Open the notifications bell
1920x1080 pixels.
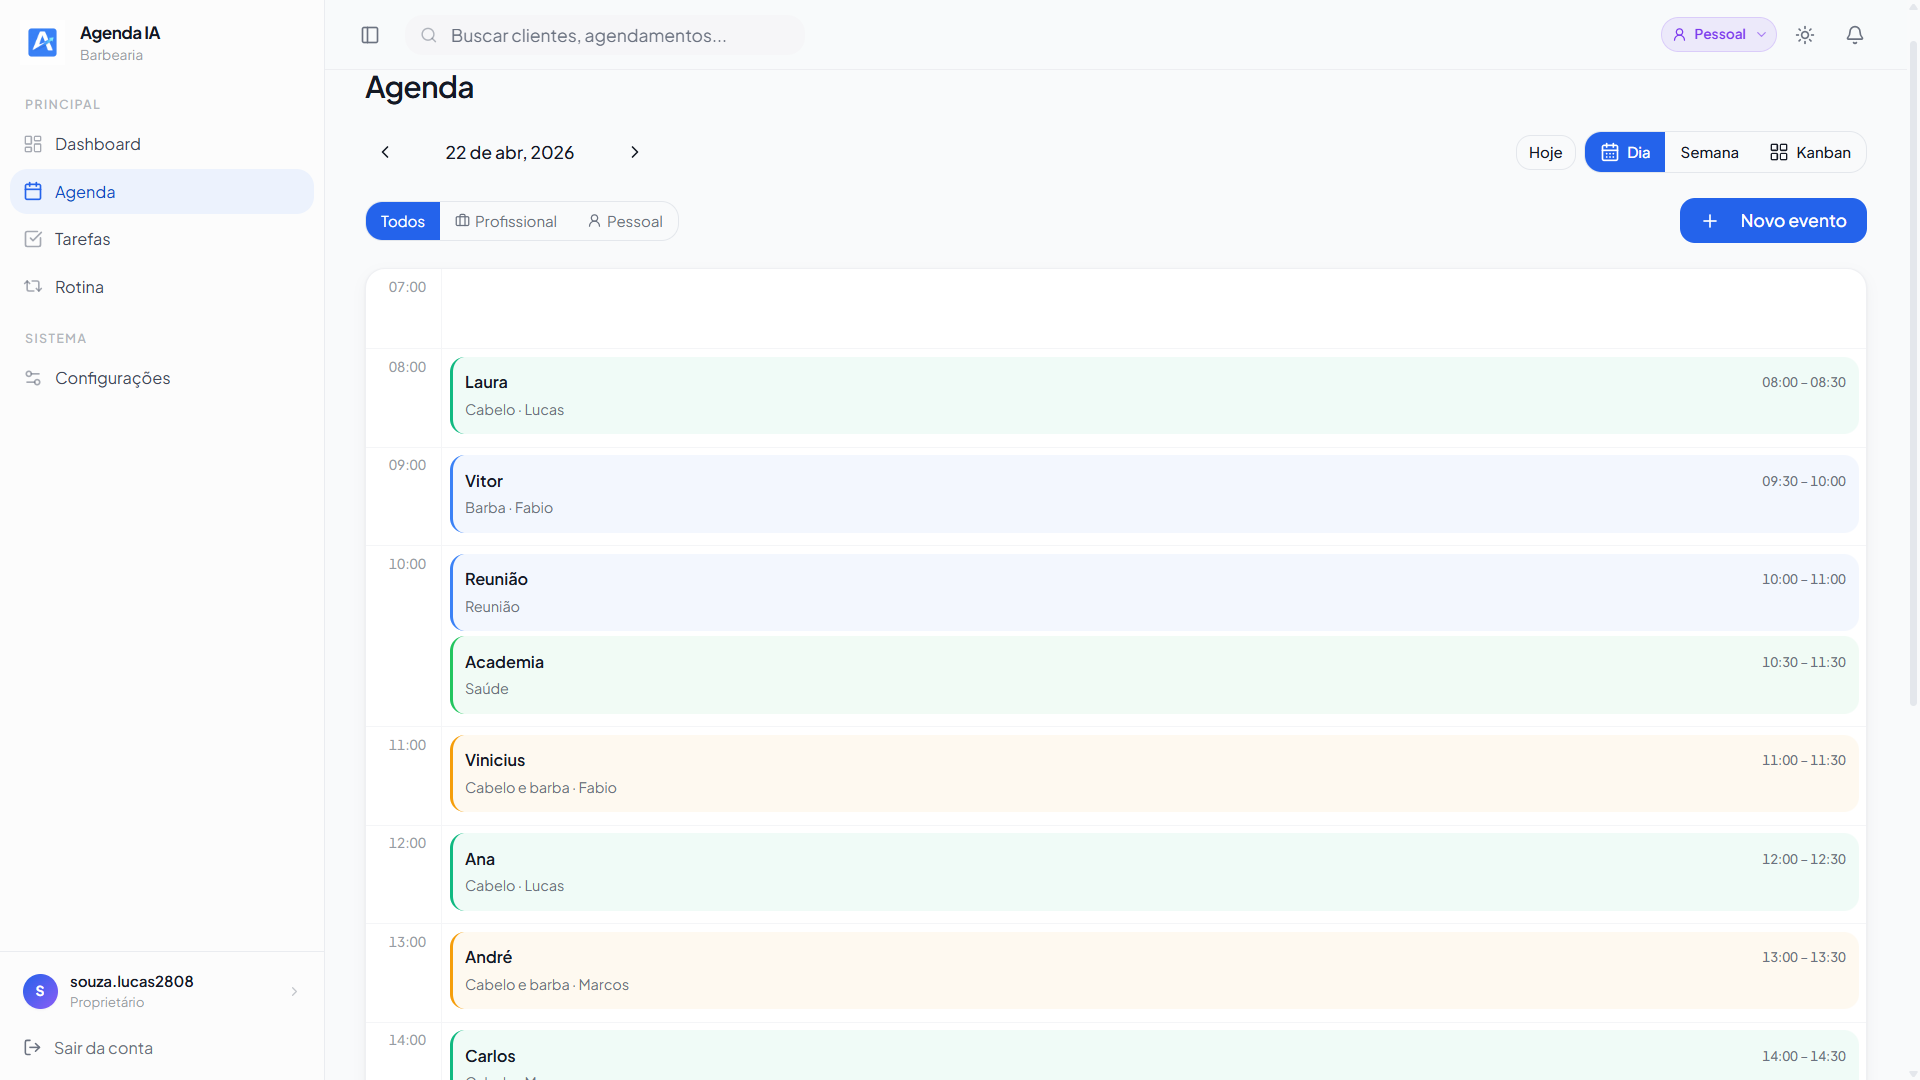coord(1855,35)
